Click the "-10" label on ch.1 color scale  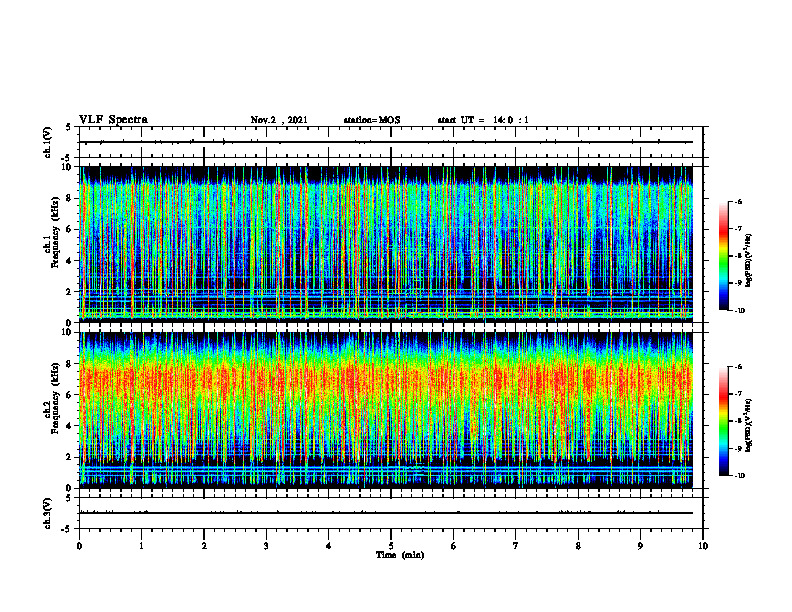740,311
